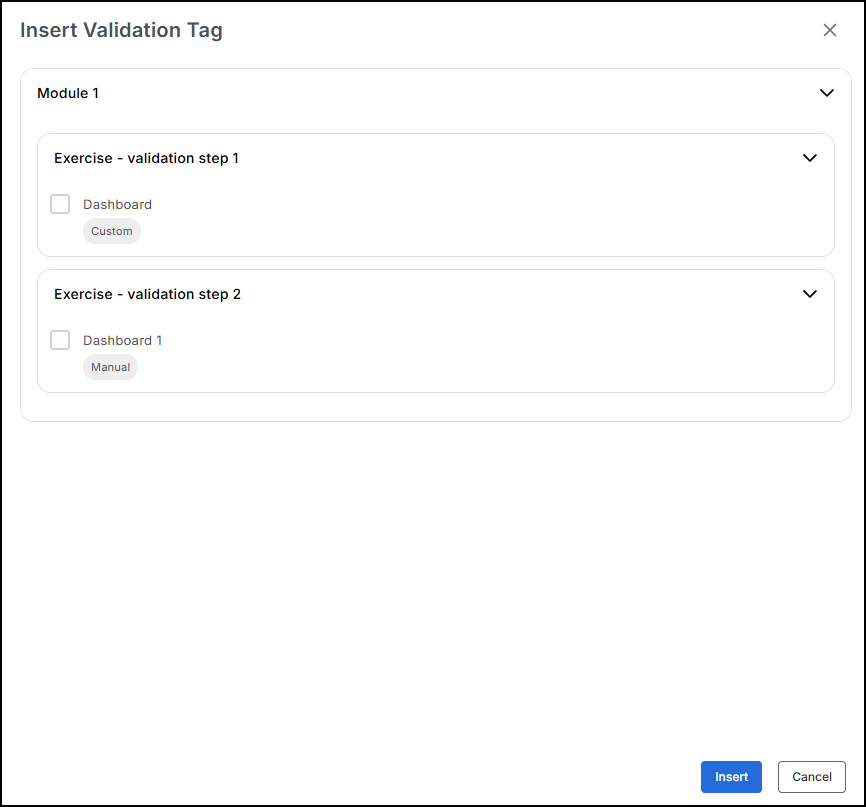Collapse Exercise validation step 1 chevron
Viewport: 866px width, 807px height.
[810, 158]
